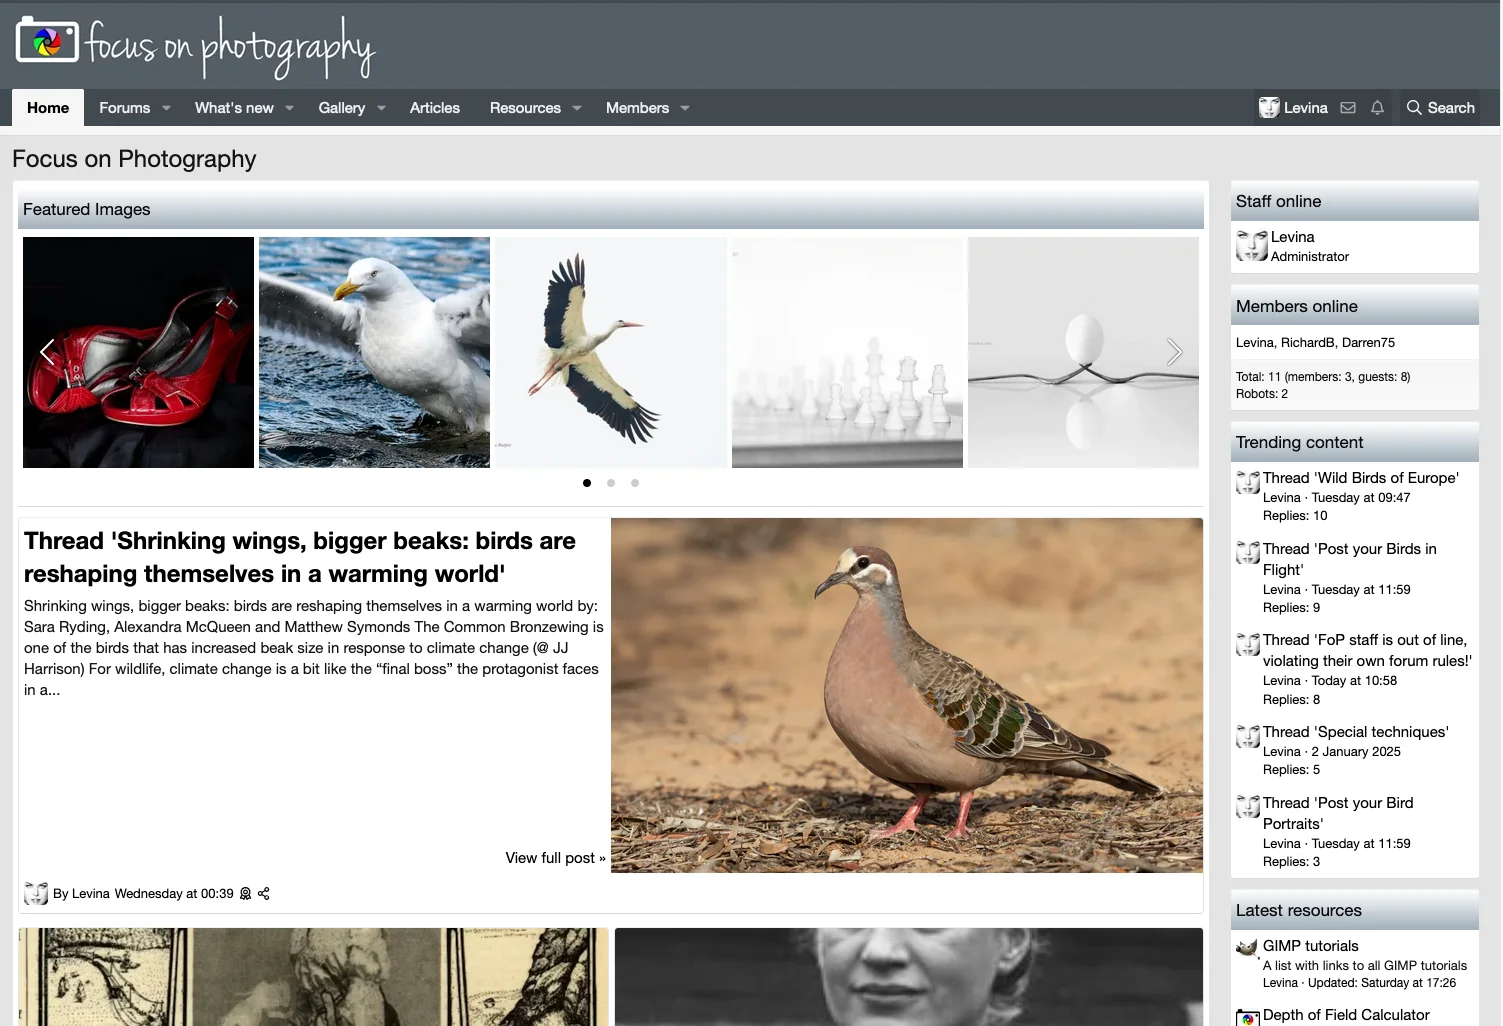Click the share icon under the featured thread
1503x1026 pixels.
click(x=264, y=894)
